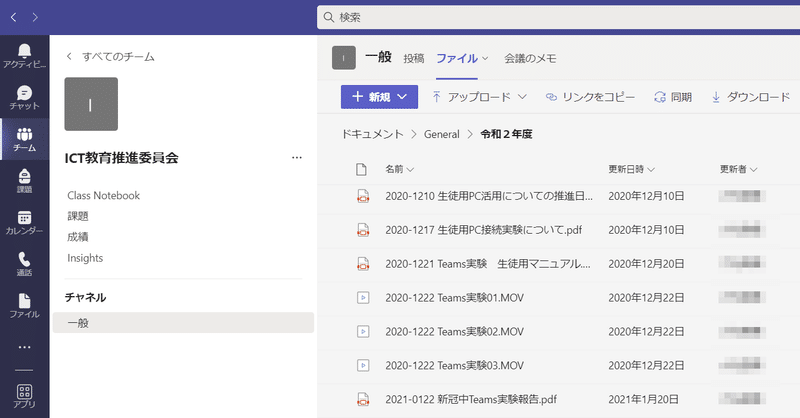Image resolution: width=800 pixels, height=418 pixels.
Task: Show more apps via sidebar ellipsis
Action: coord(24,347)
